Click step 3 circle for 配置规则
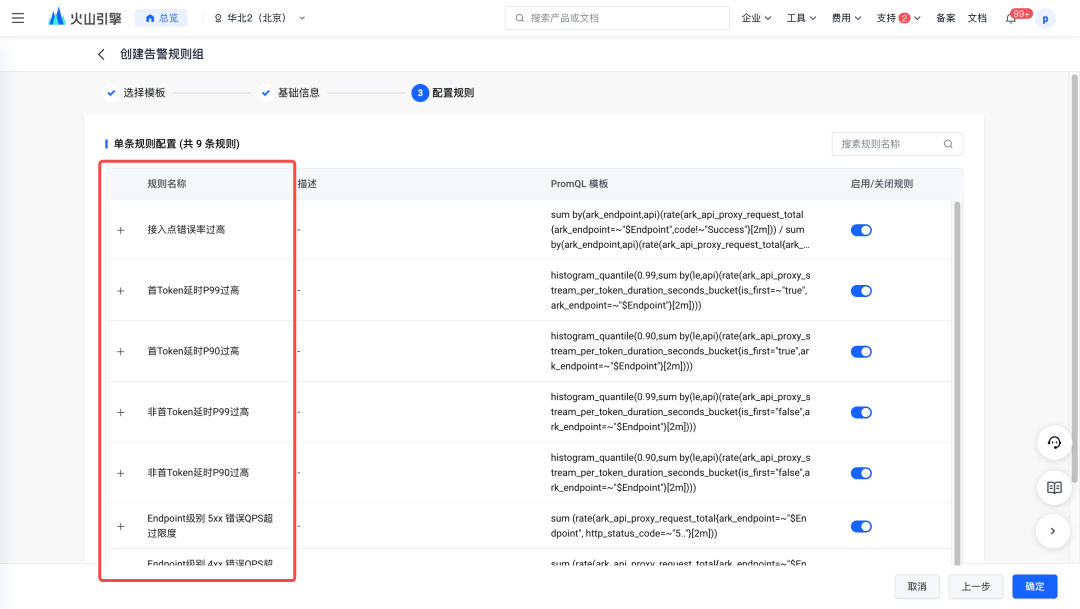This screenshot has width=1080, height=609. tap(419, 93)
